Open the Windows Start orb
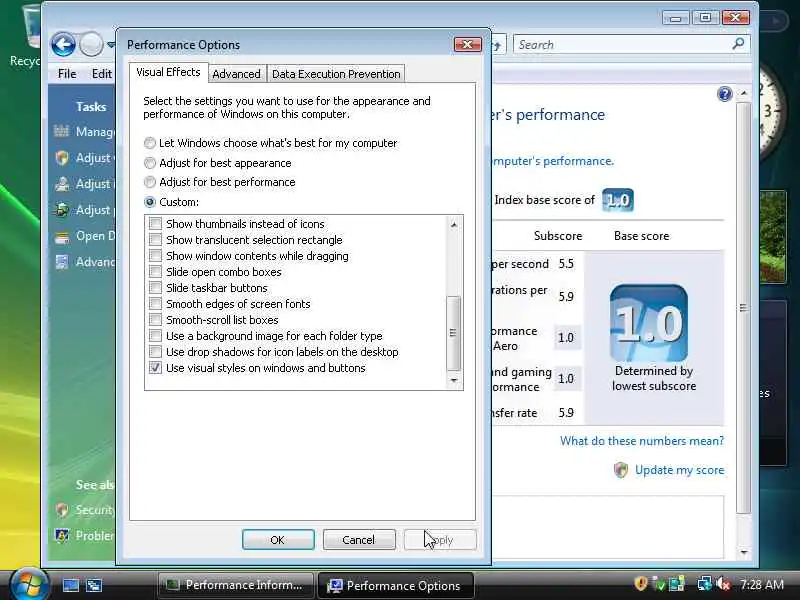The image size is (800, 600). click(x=29, y=584)
